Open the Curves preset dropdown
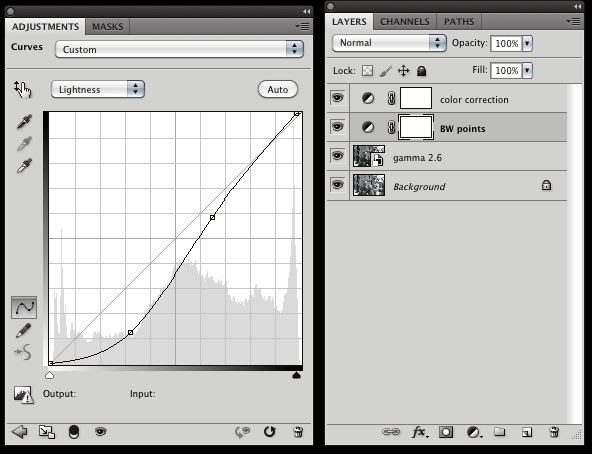 179,49
